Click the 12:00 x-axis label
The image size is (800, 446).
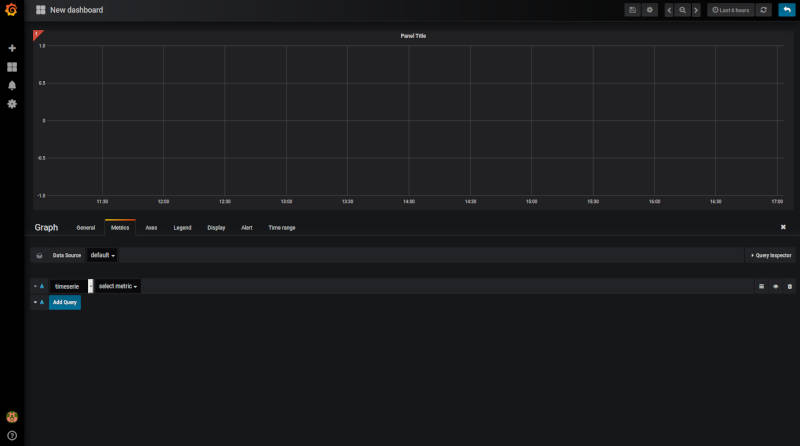163,202
